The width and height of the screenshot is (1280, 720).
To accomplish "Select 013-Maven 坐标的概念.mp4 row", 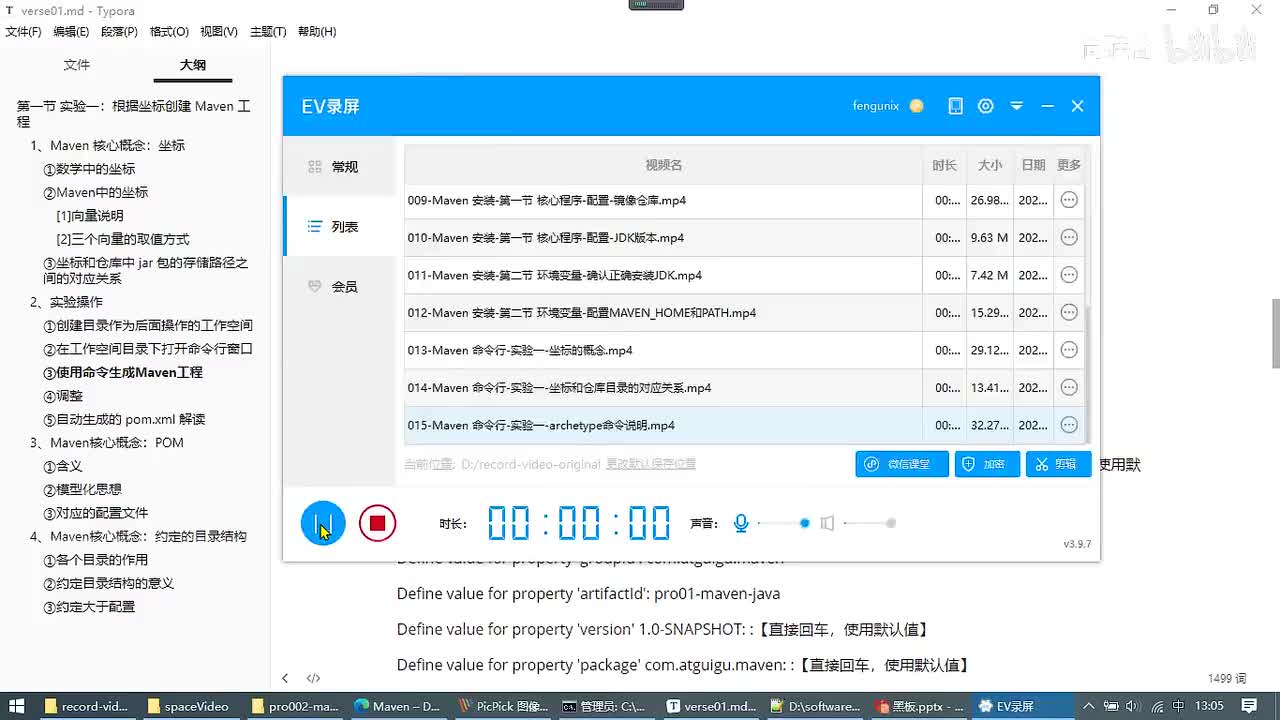I will 744,350.
